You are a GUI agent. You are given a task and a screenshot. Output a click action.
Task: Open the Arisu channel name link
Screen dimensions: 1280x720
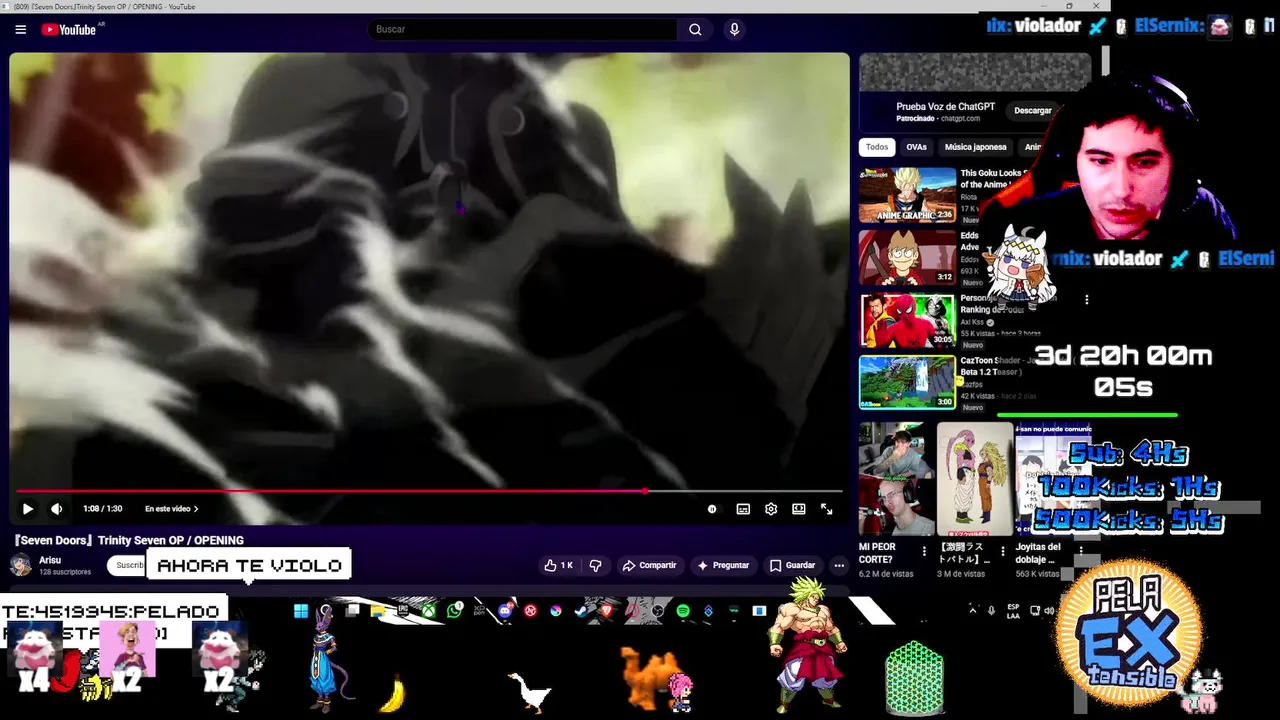pyautogui.click(x=50, y=560)
